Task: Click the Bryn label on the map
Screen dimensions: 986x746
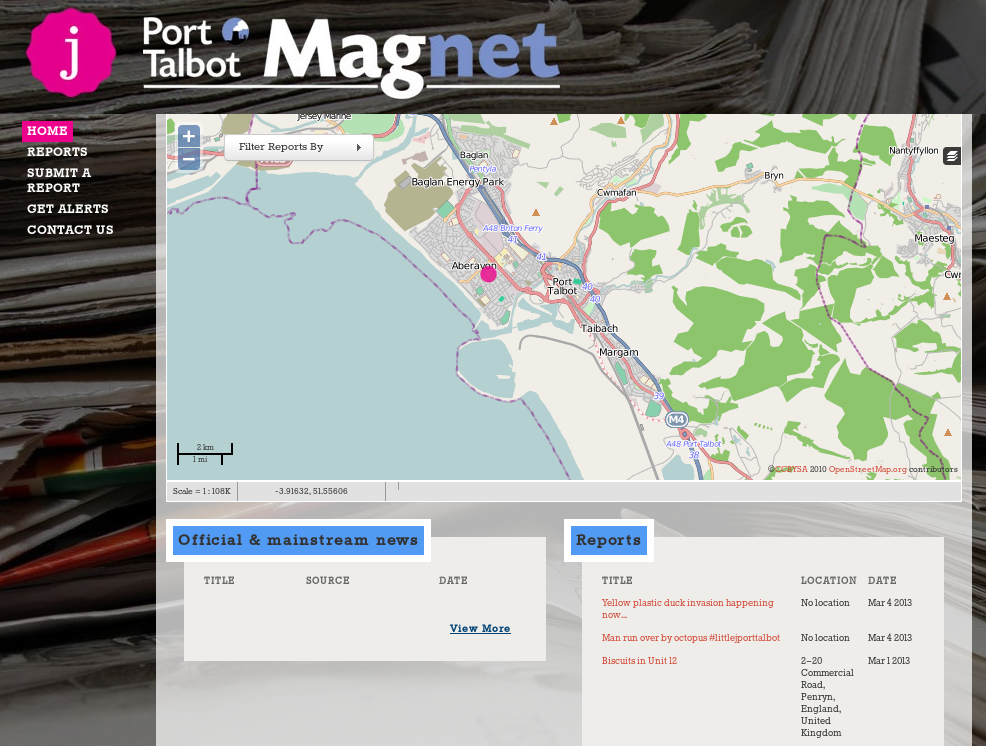Action: coord(773,175)
